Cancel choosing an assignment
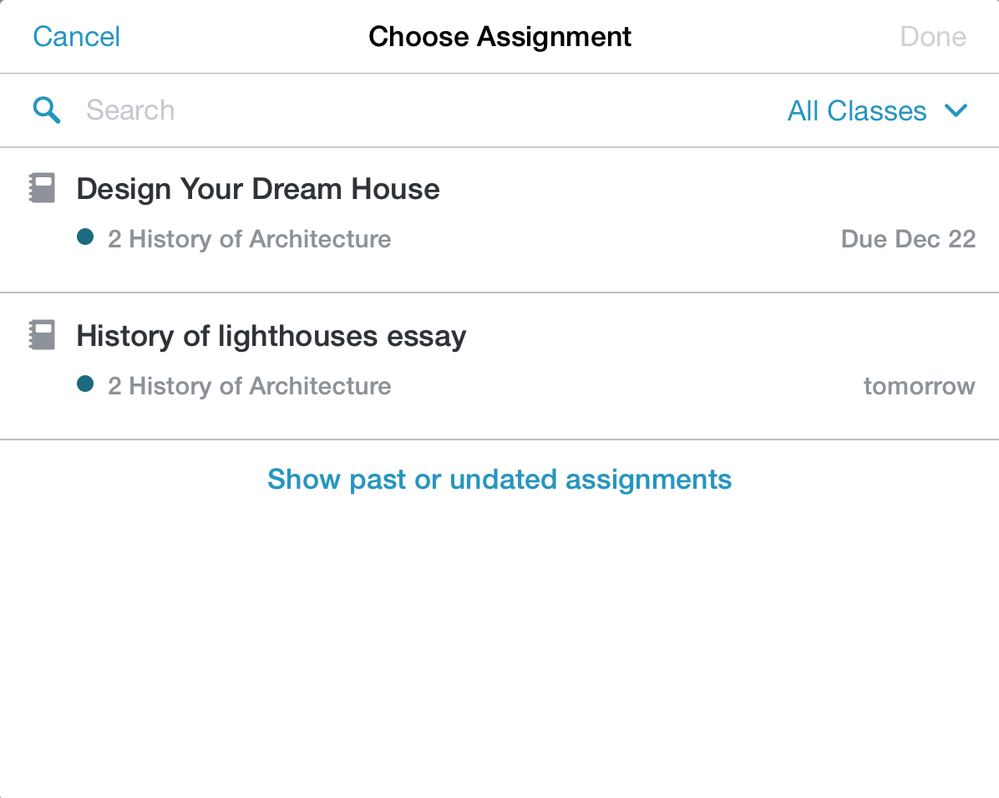Image resolution: width=999 pixels, height=798 pixels. tap(76, 36)
